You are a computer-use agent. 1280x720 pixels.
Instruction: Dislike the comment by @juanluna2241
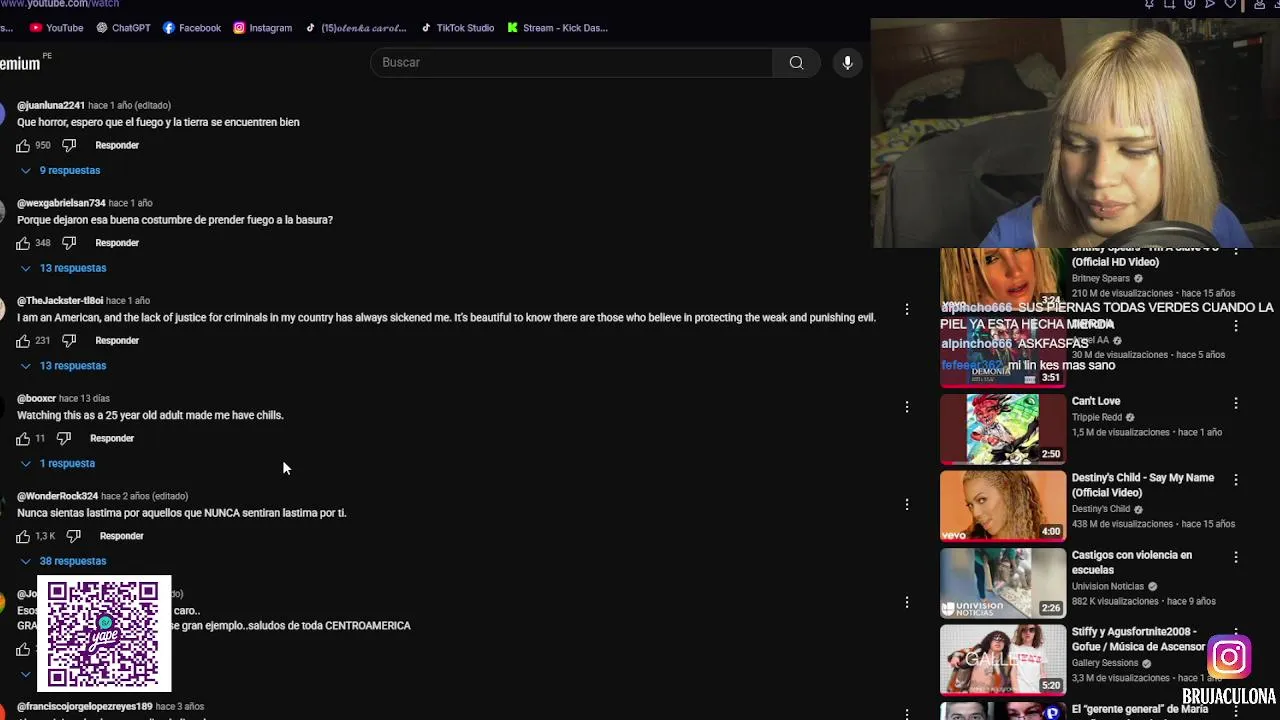(69, 146)
